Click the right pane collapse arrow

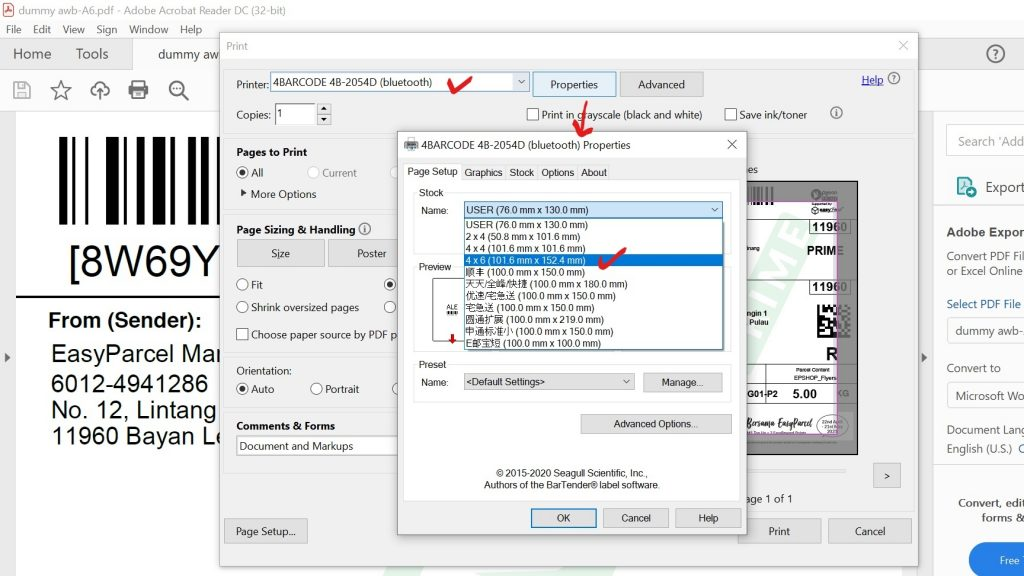click(x=923, y=357)
